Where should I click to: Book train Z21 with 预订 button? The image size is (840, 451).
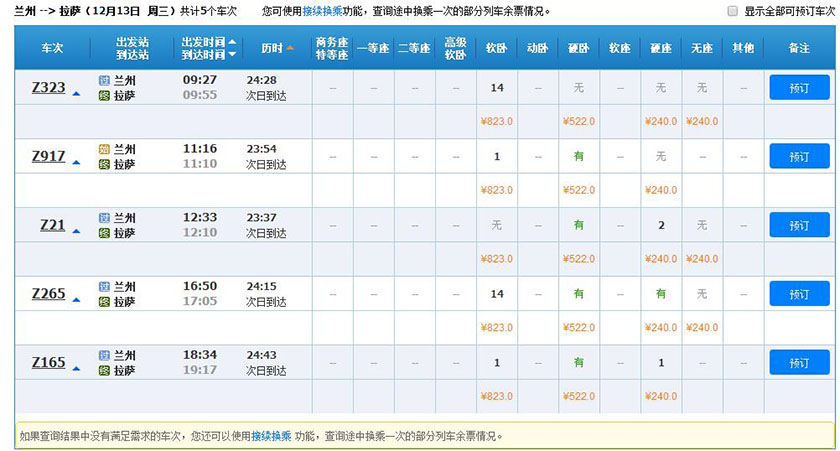pos(799,225)
